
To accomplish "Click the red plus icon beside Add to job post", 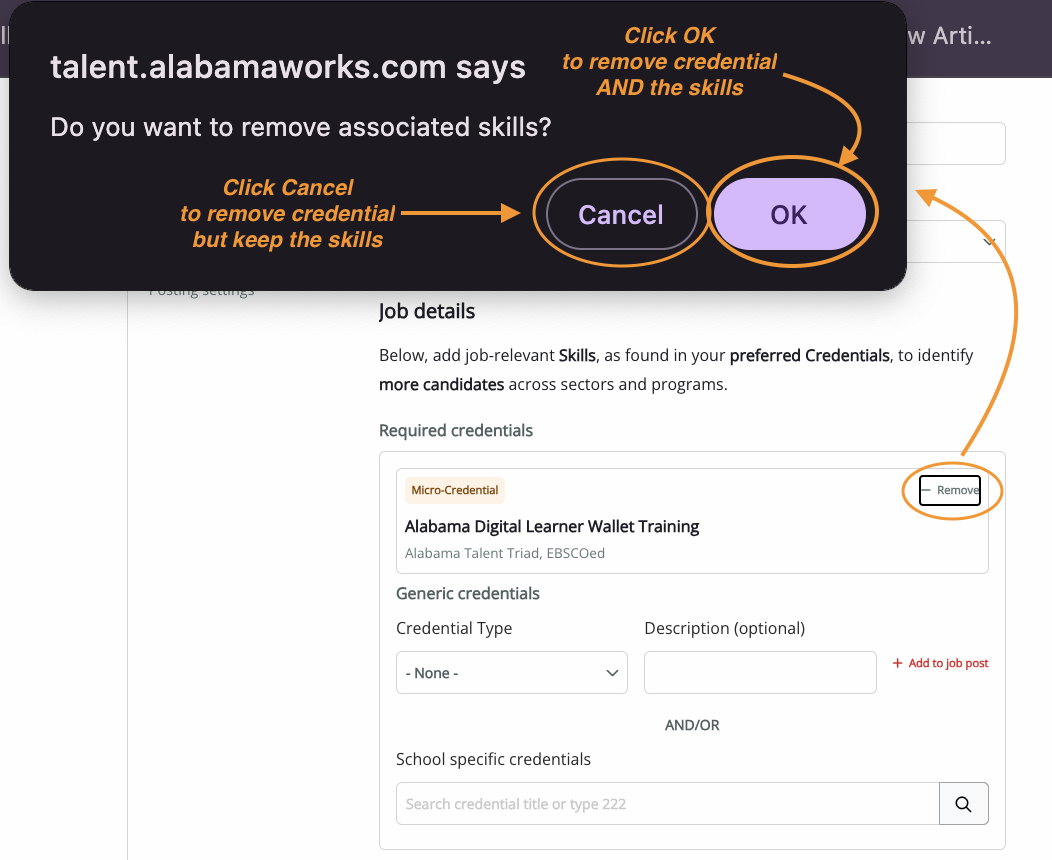I will click(x=897, y=663).
